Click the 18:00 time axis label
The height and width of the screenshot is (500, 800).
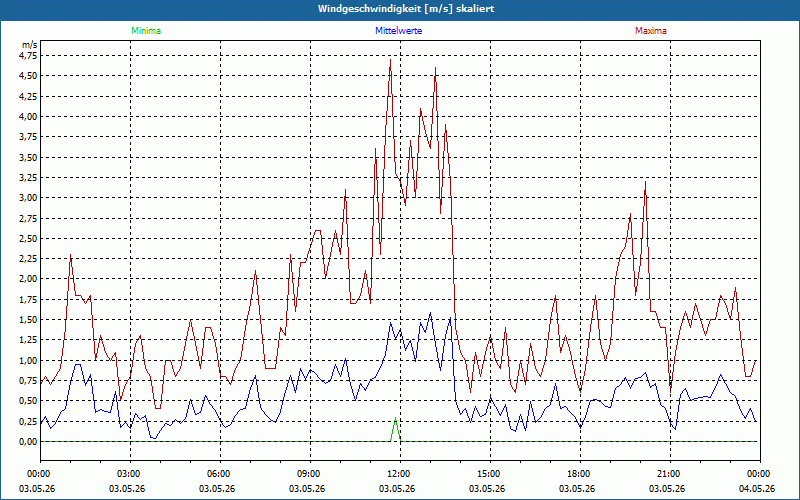(581, 474)
